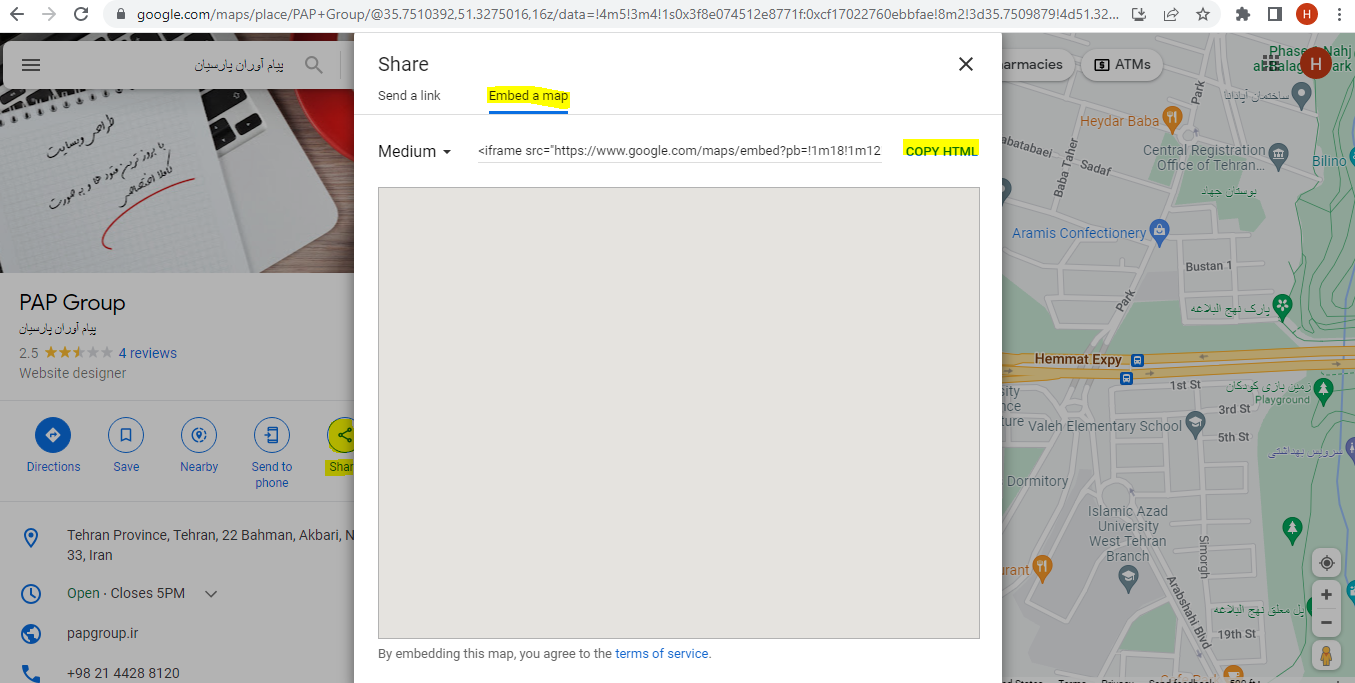The image size is (1355, 683).
Task: Bookmark this page with the star icon
Action: [1203, 15]
